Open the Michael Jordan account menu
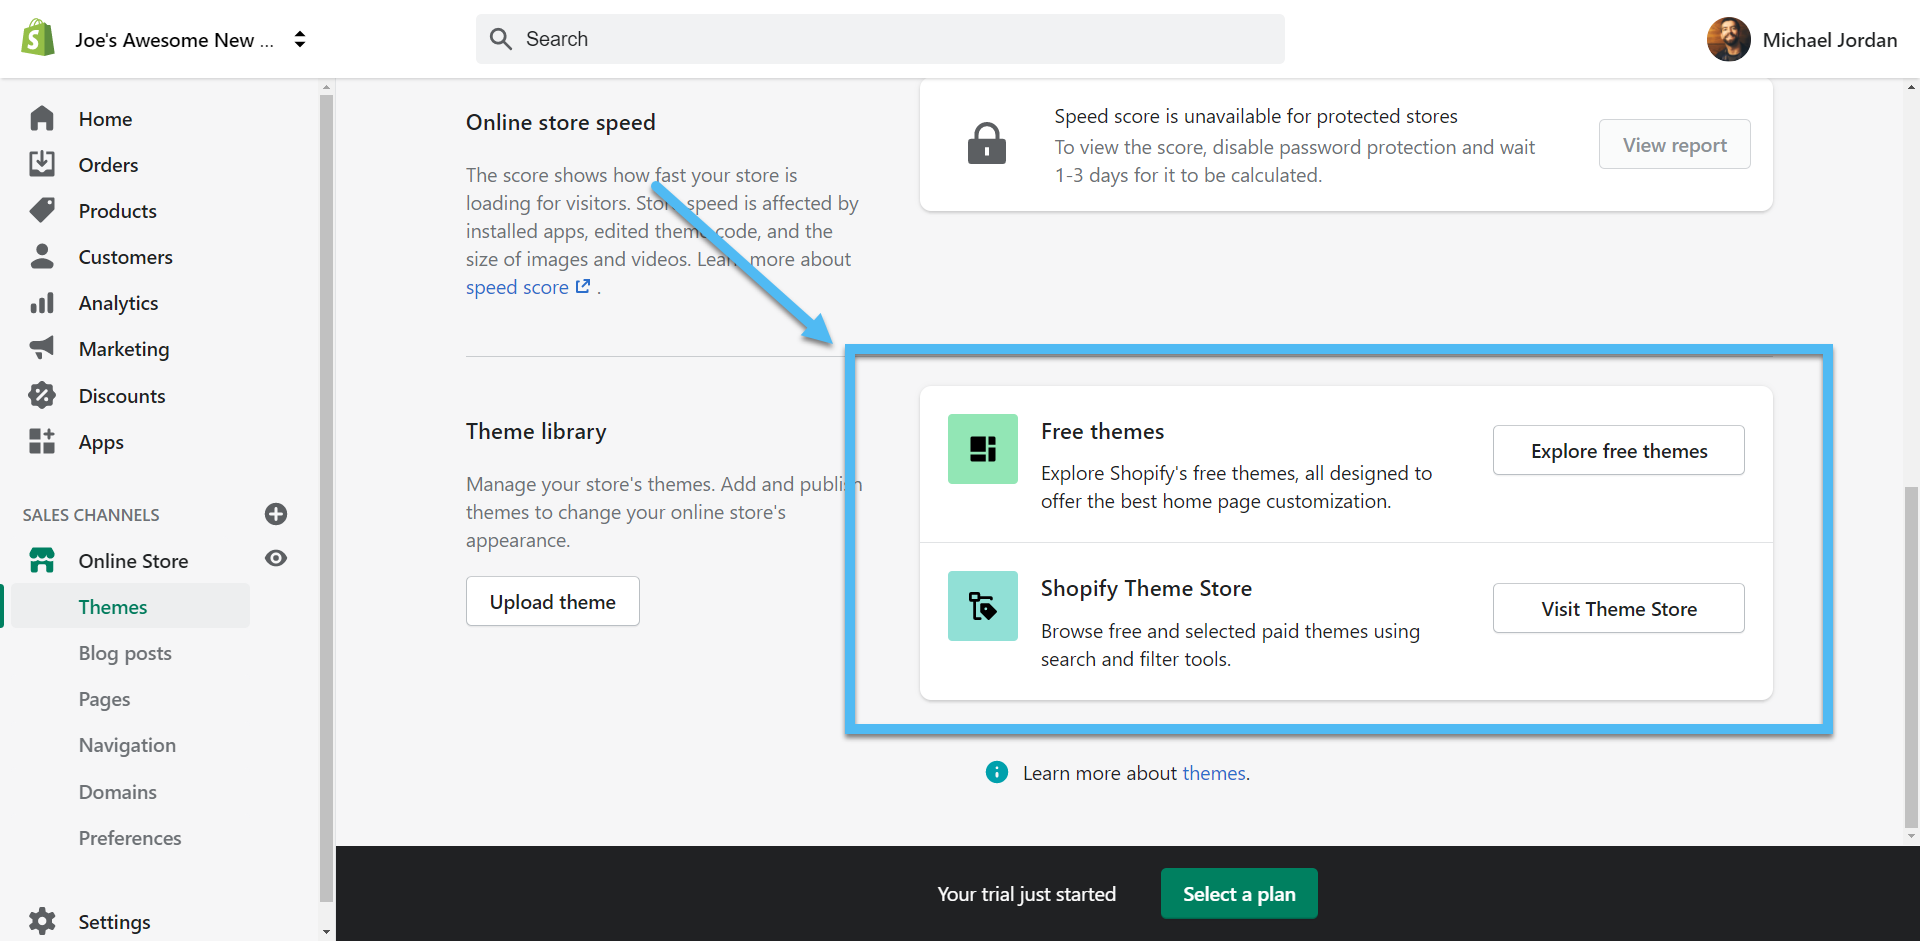Screen dimensions: 1920x941 click(1802, 39)
